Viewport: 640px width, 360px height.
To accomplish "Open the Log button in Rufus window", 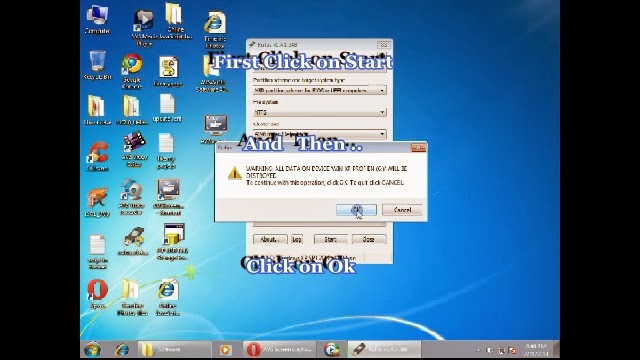I will tap(297, 239).
